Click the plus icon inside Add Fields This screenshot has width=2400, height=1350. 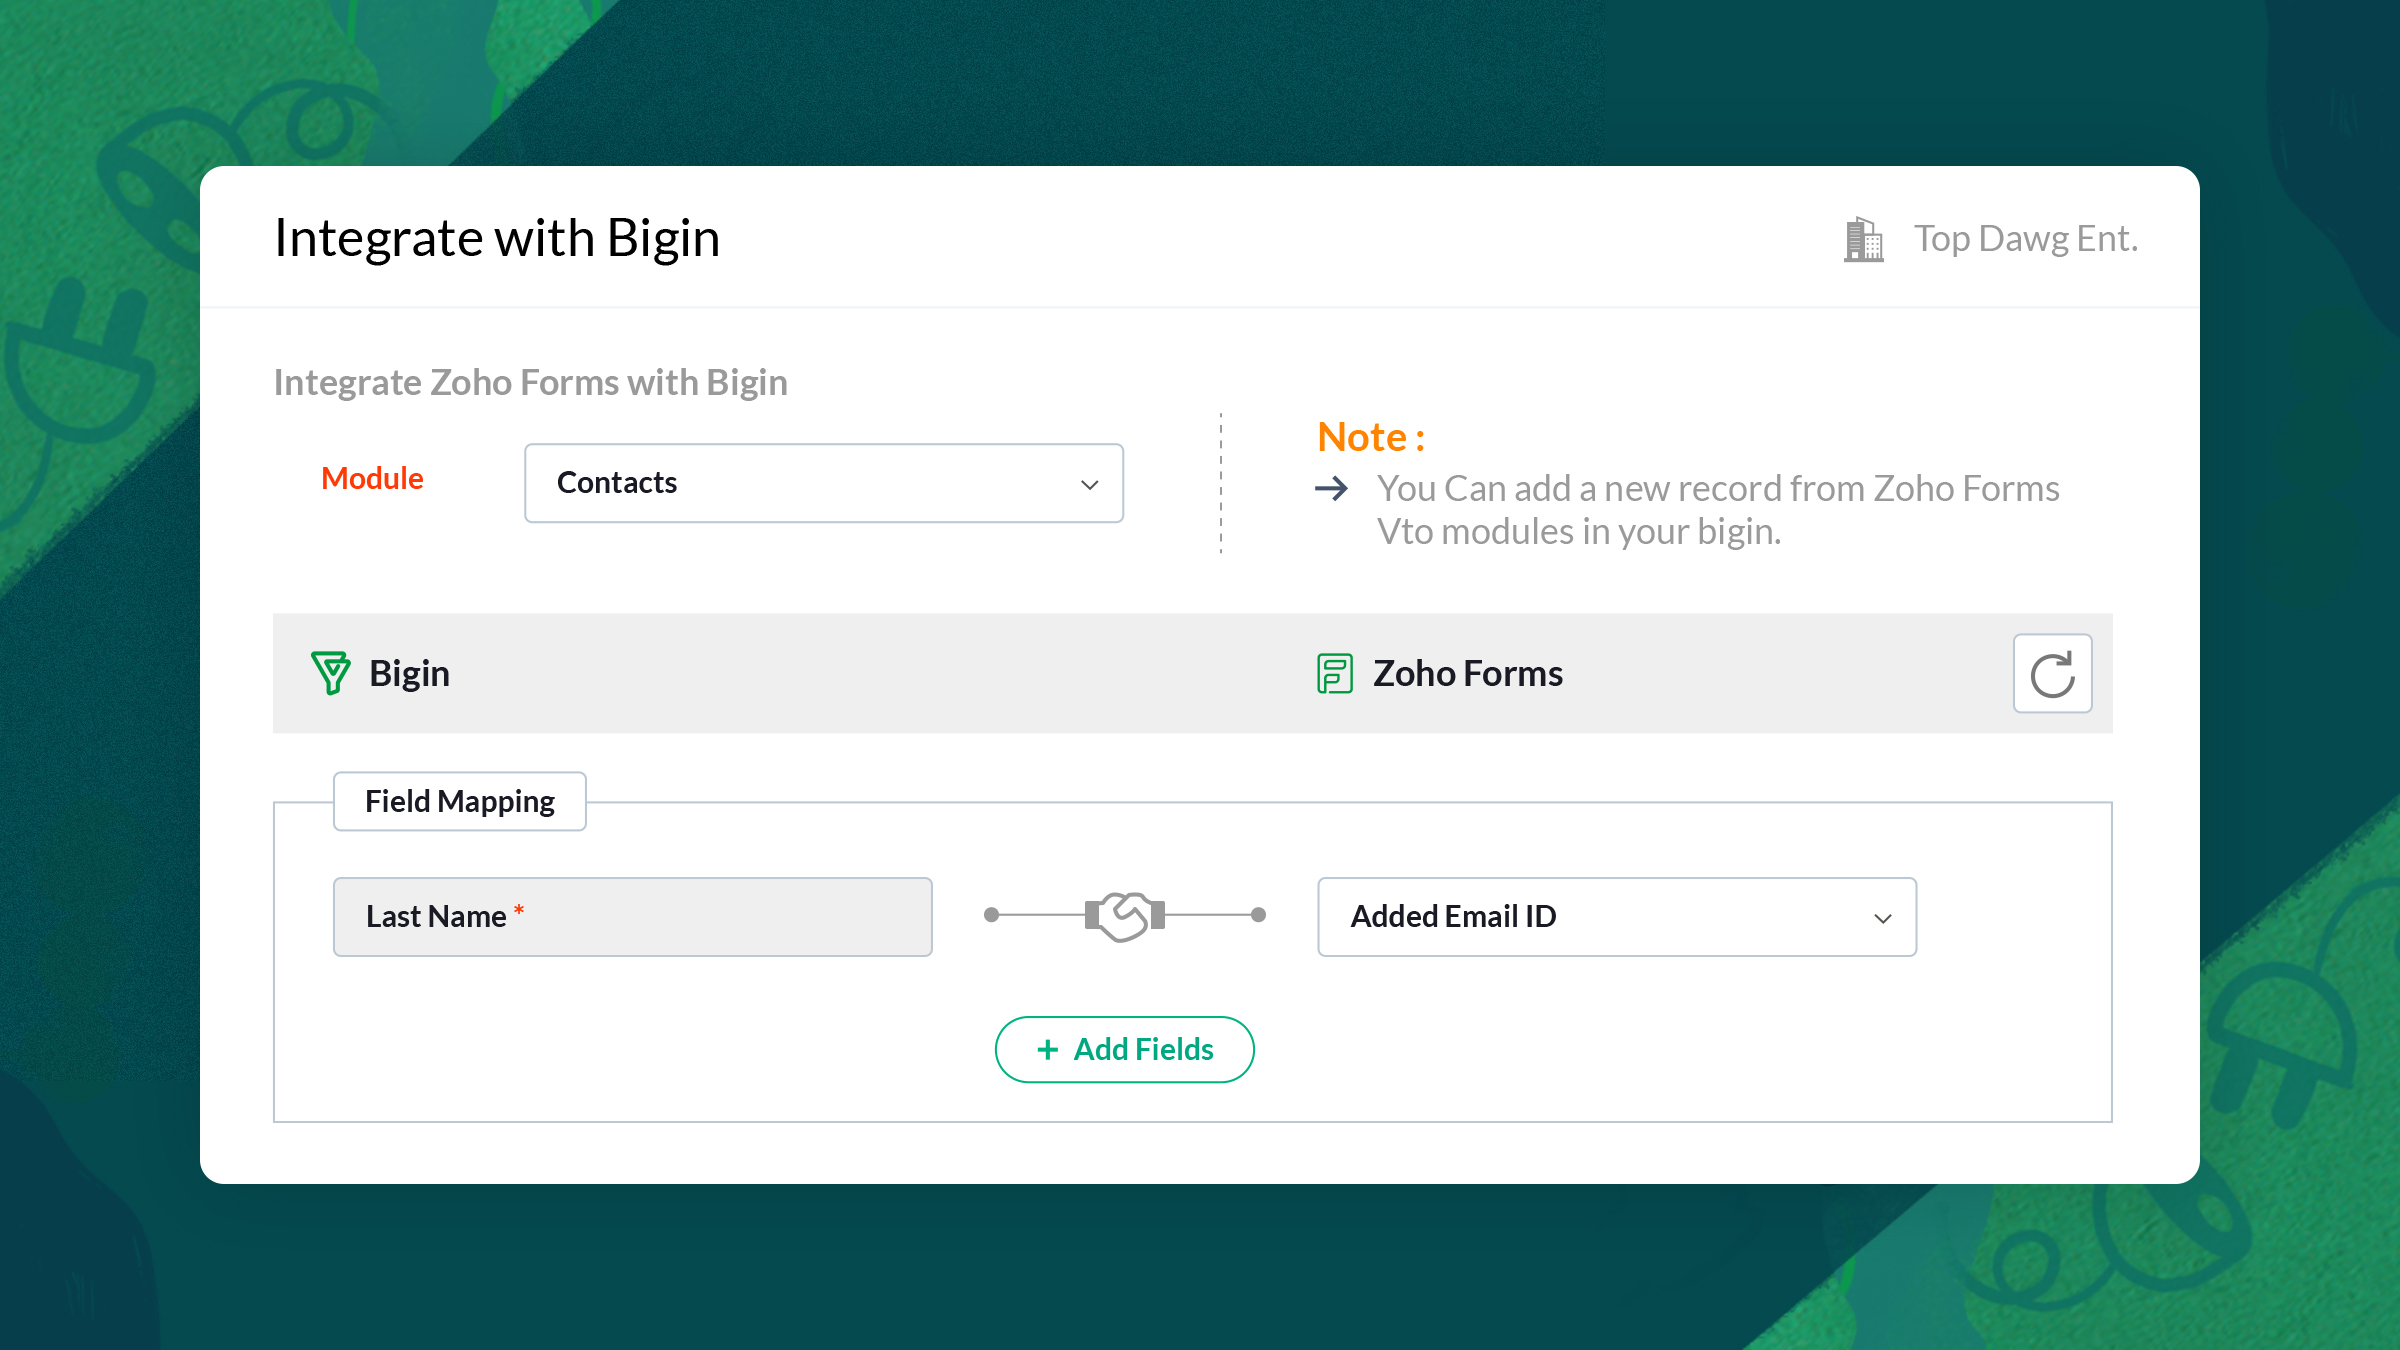(1047, 1049)
